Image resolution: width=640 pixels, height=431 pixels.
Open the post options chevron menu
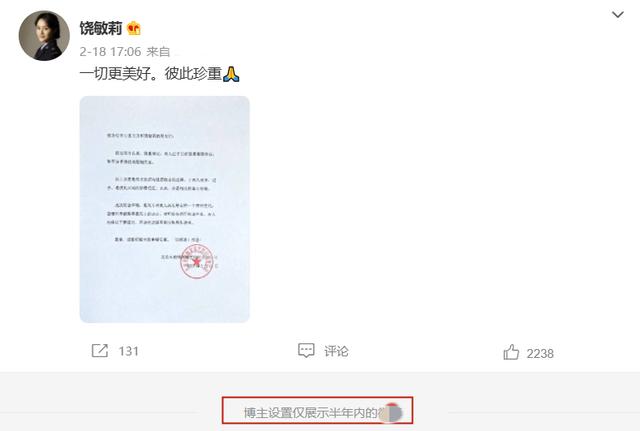click(618, 15)
